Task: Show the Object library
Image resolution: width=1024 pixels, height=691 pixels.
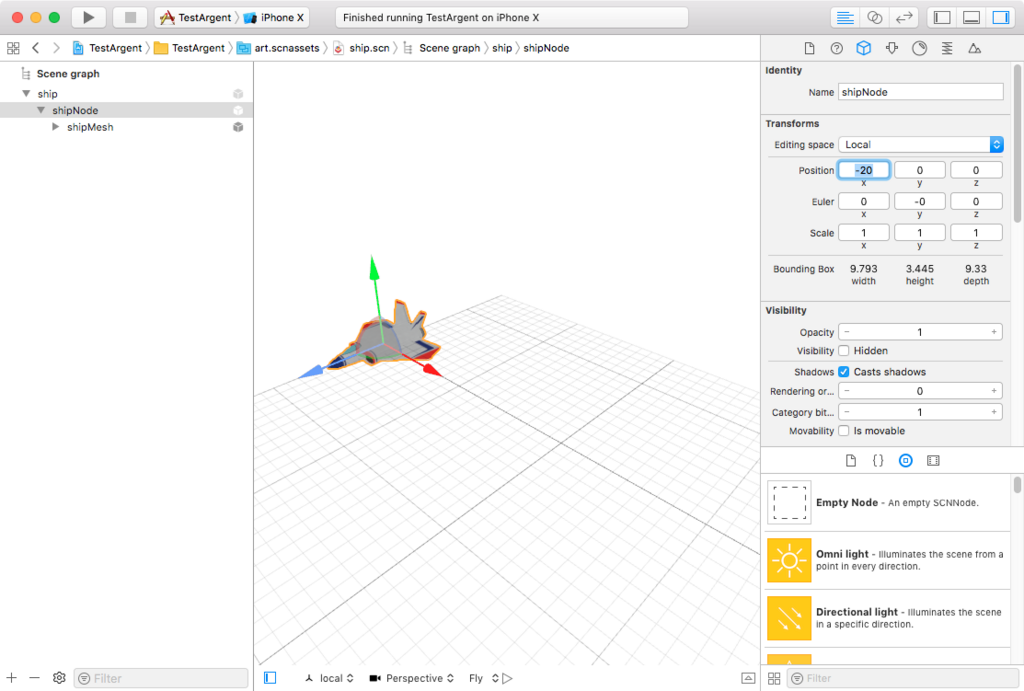Action: tap(905, 460)
